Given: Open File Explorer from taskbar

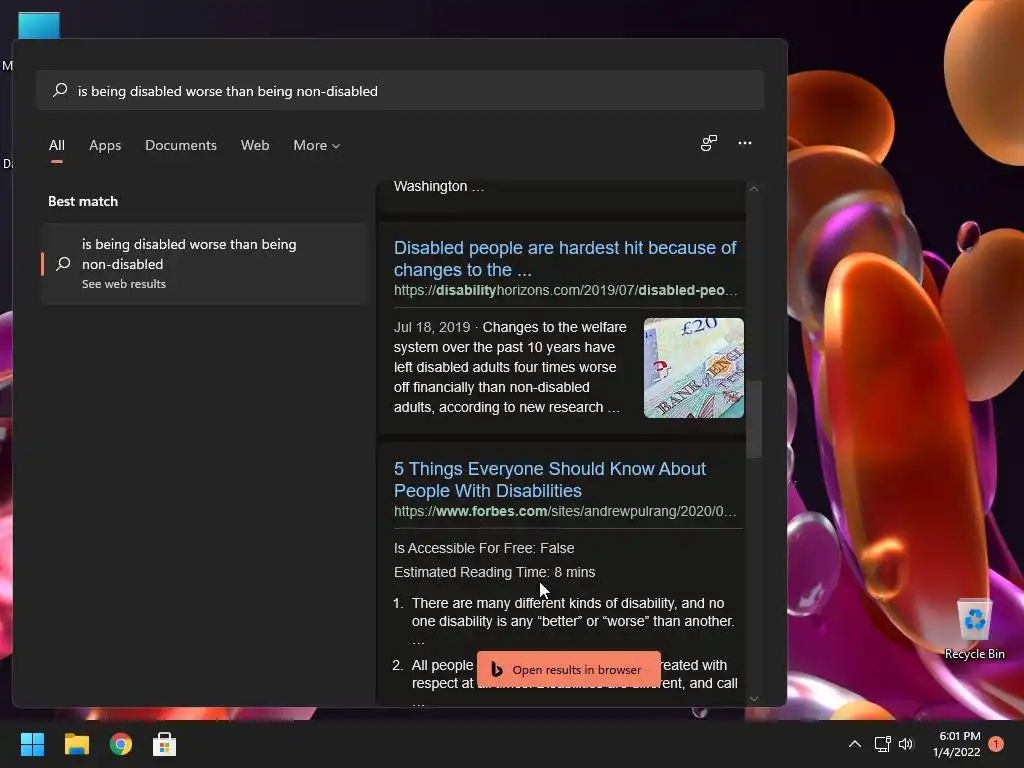Looking at the screenshot, I should 76,744.
